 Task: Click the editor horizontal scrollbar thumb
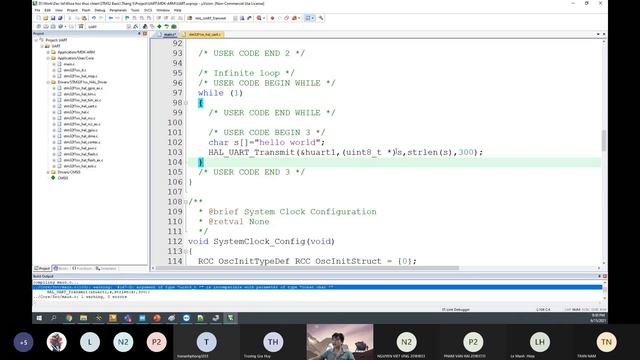click(307, 268)
